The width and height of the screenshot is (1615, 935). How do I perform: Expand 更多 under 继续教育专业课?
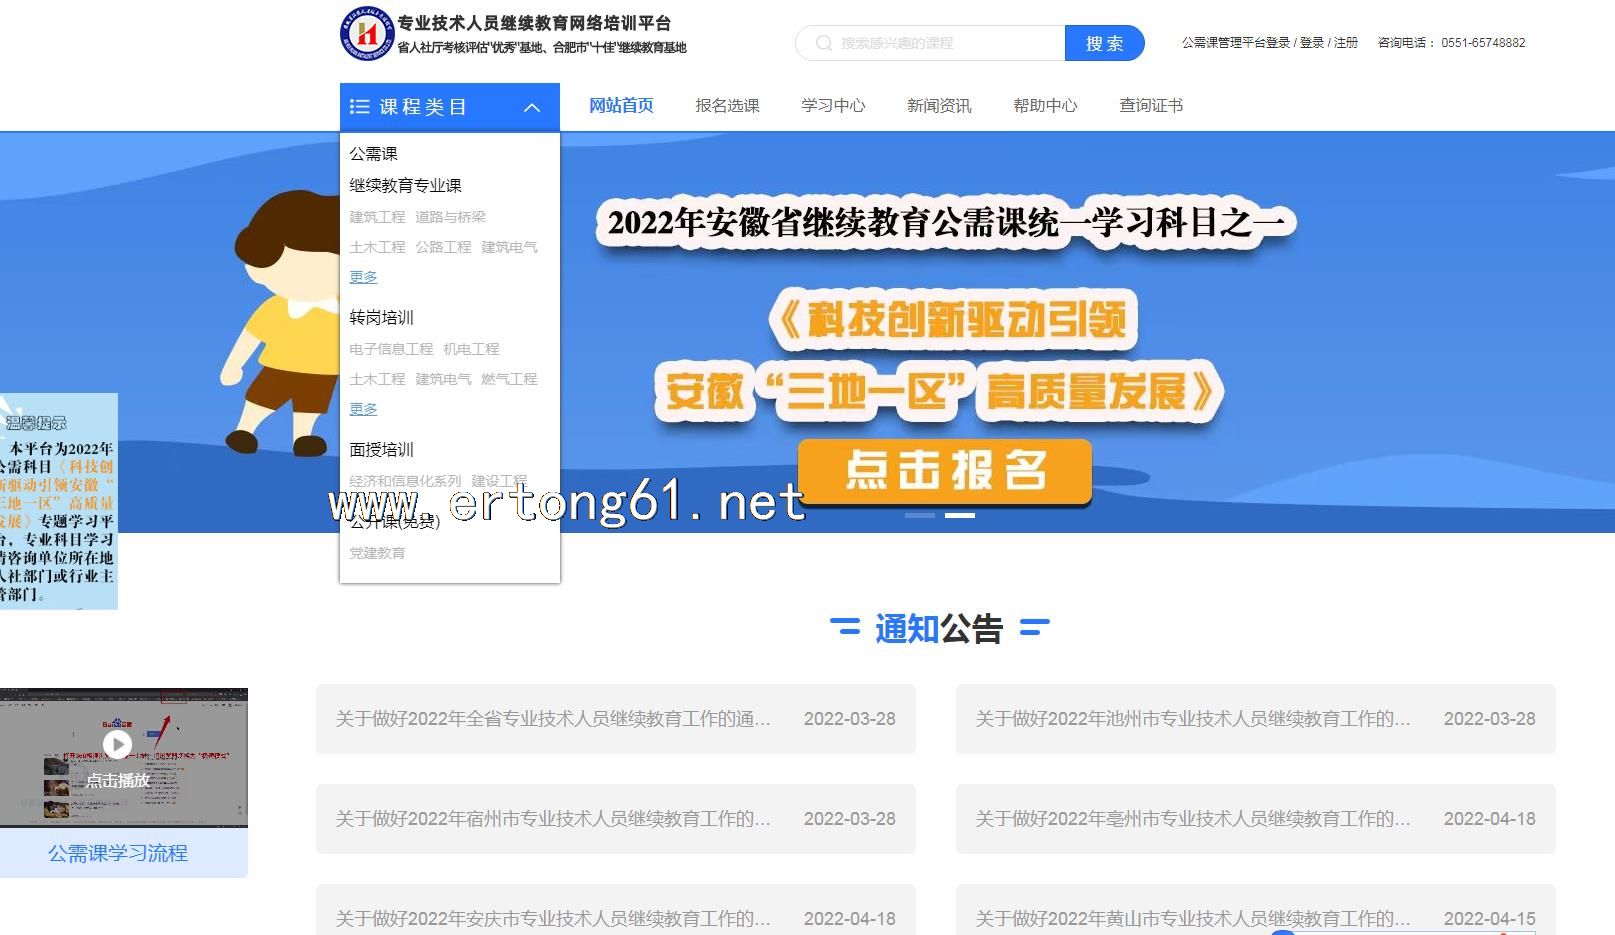coord(363,277)
